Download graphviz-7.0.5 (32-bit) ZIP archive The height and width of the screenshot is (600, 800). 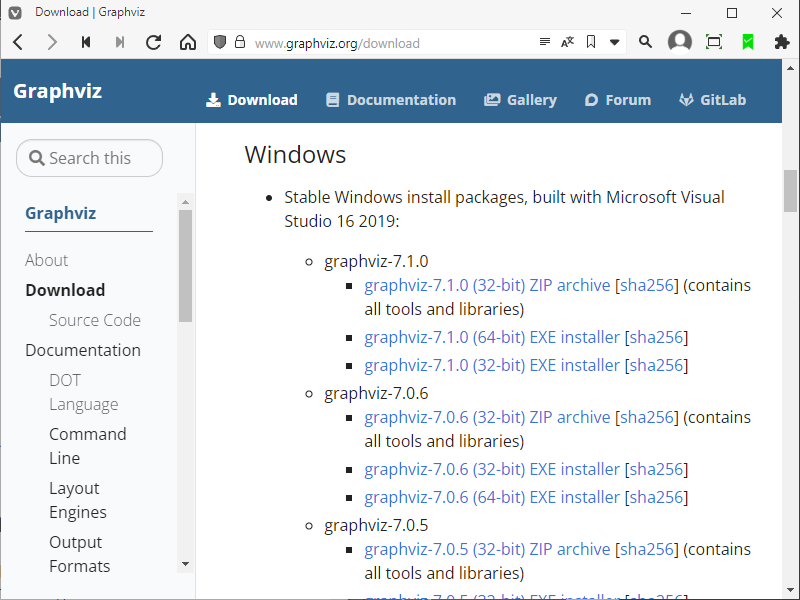[x=487, y=549]
